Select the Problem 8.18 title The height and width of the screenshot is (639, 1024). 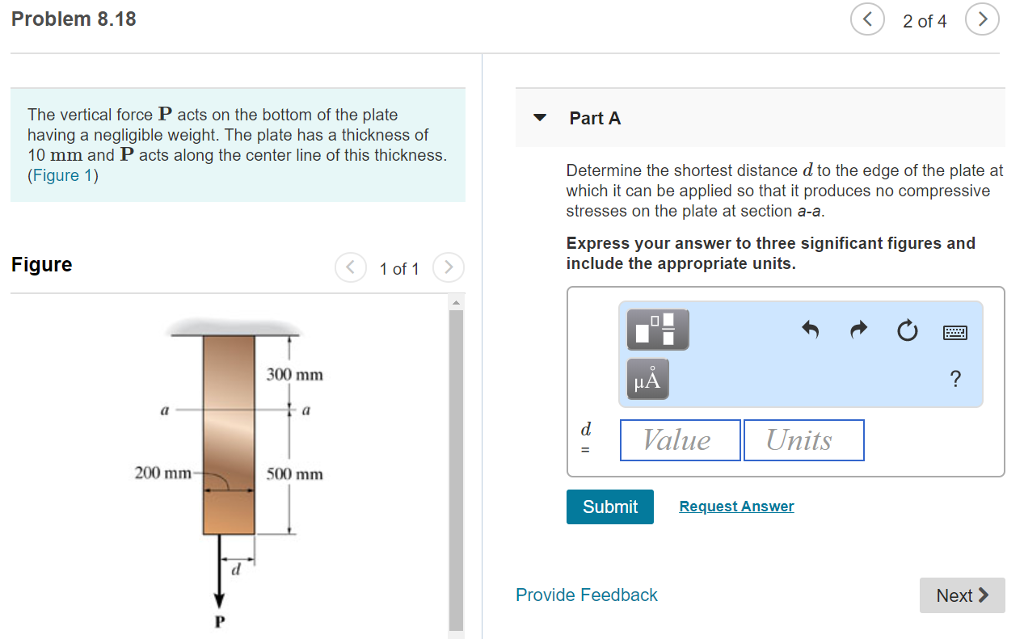74,18
